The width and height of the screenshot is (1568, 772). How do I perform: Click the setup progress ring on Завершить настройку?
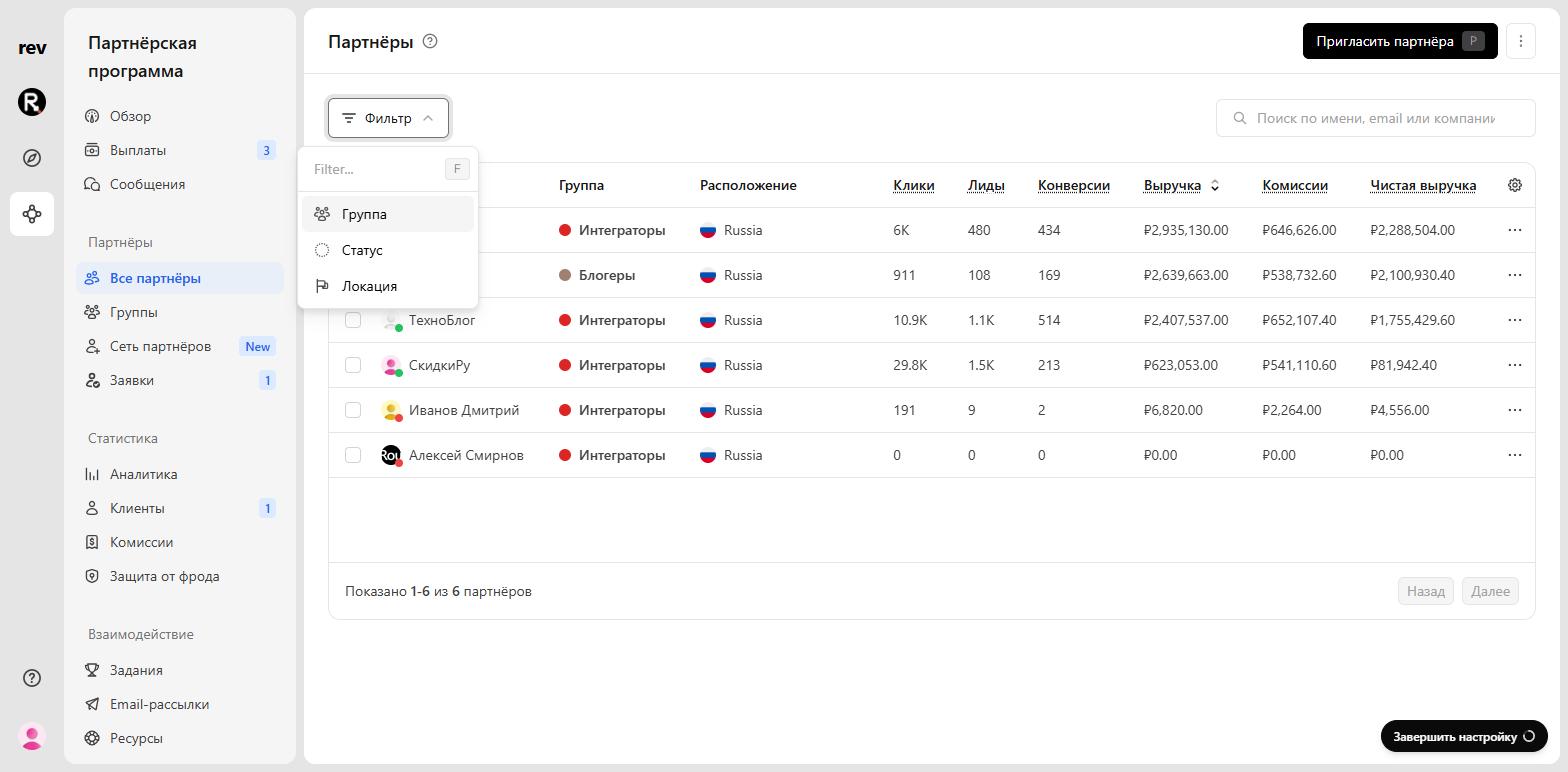1528,736
